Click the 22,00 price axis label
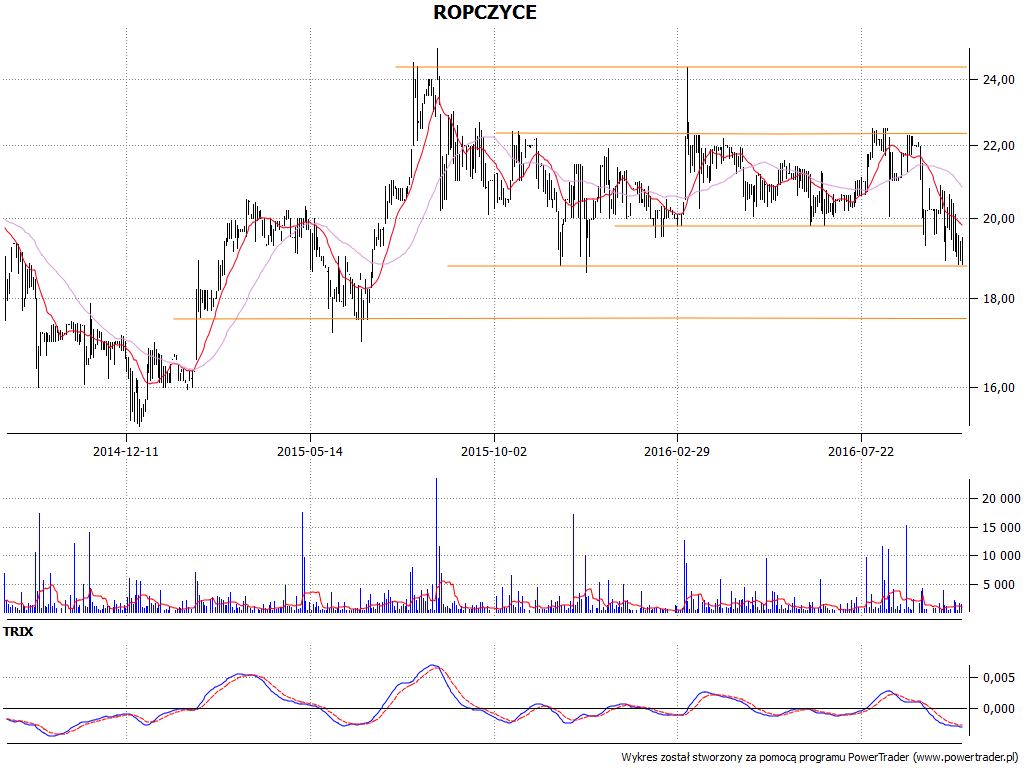 999,146
